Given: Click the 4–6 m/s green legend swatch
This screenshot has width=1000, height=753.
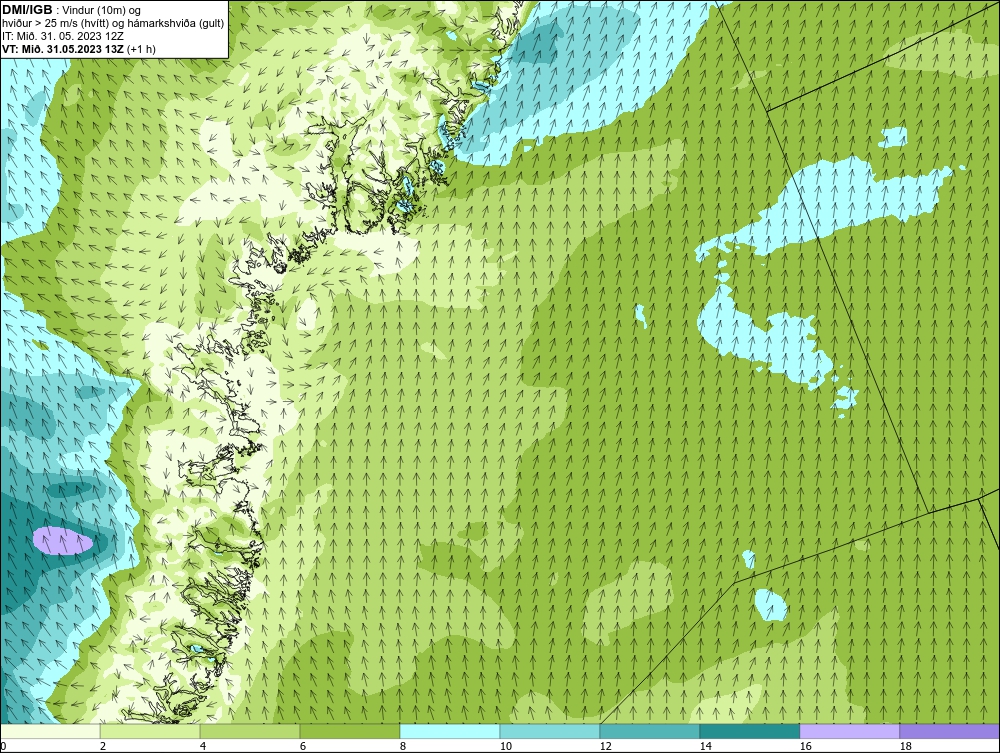Looking at the screenshot, I should pos(250,731).
